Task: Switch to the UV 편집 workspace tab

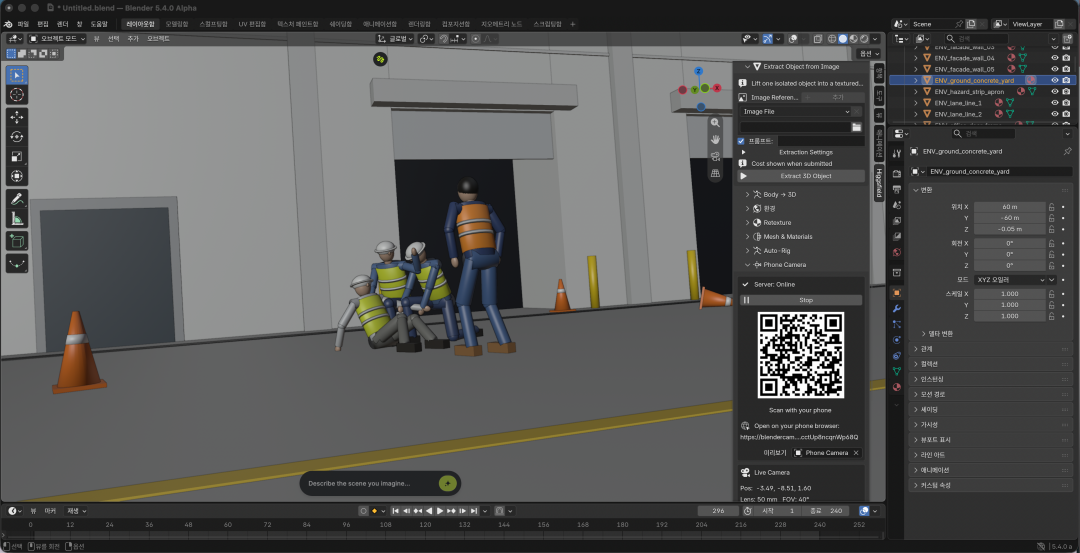Action: coord(252,23)
